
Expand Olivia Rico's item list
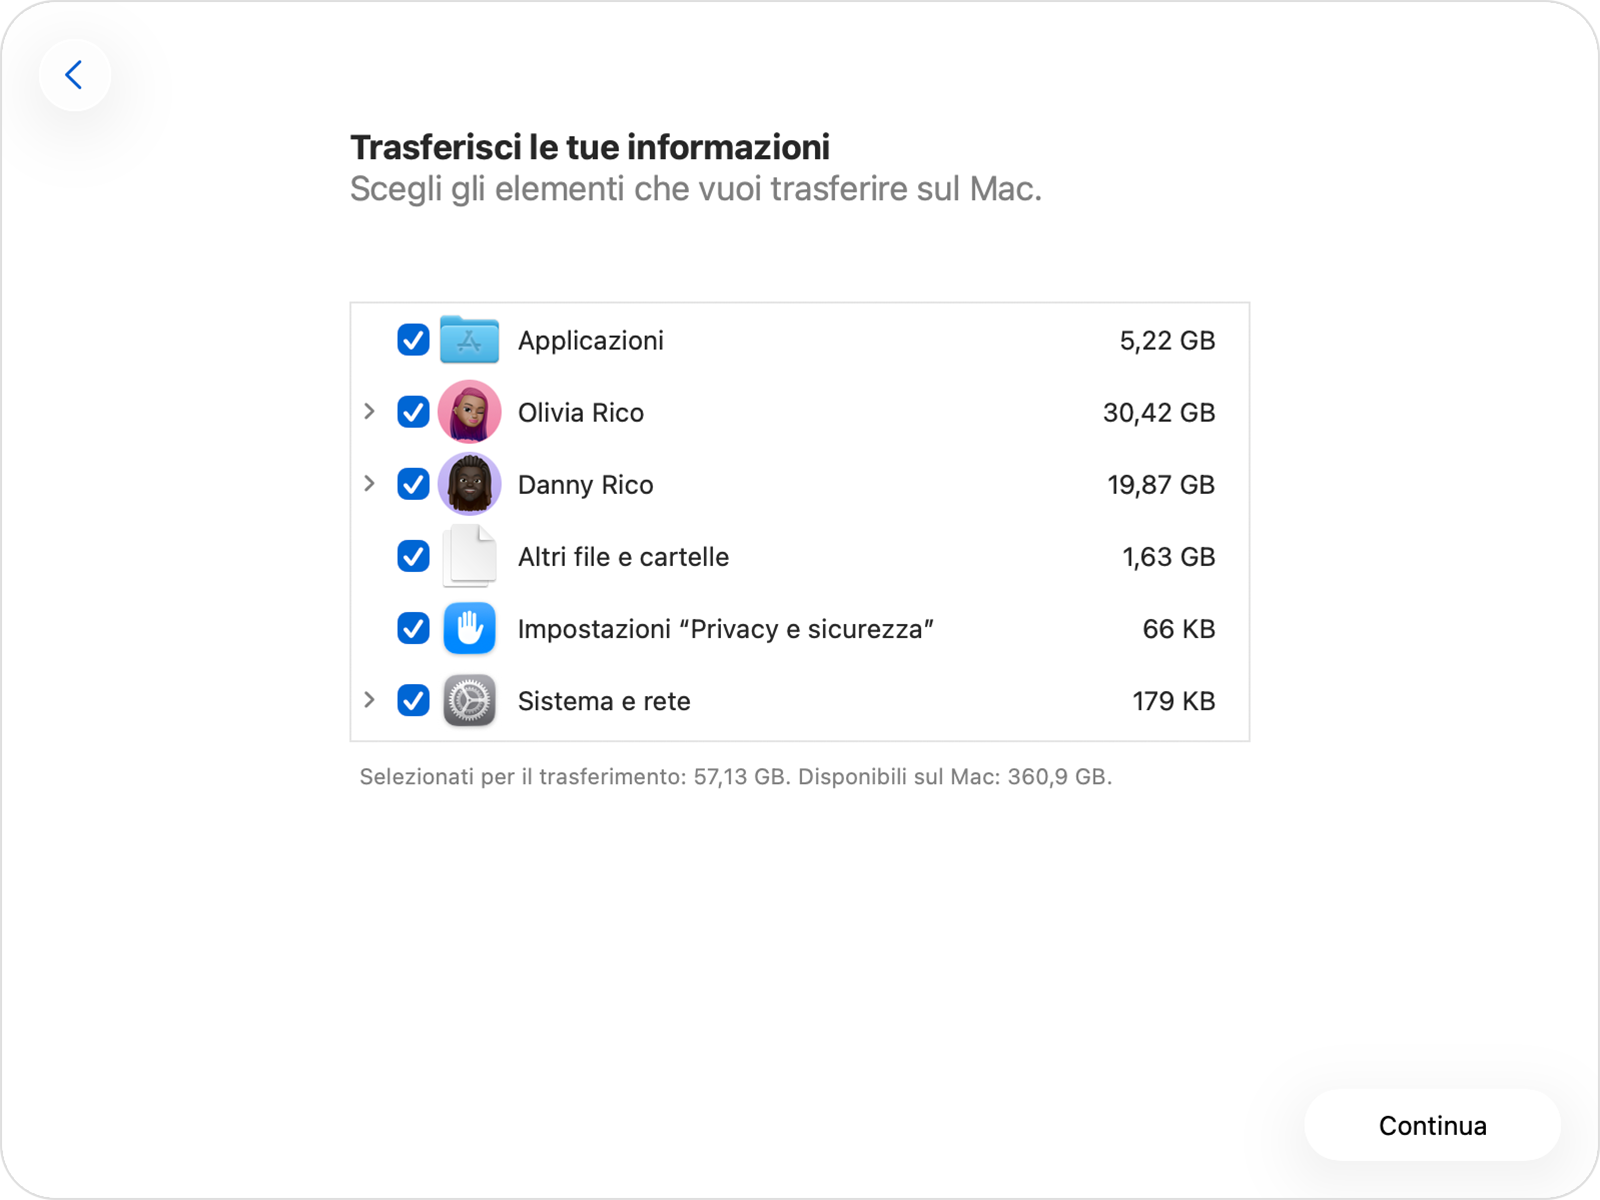pos(370,412)
